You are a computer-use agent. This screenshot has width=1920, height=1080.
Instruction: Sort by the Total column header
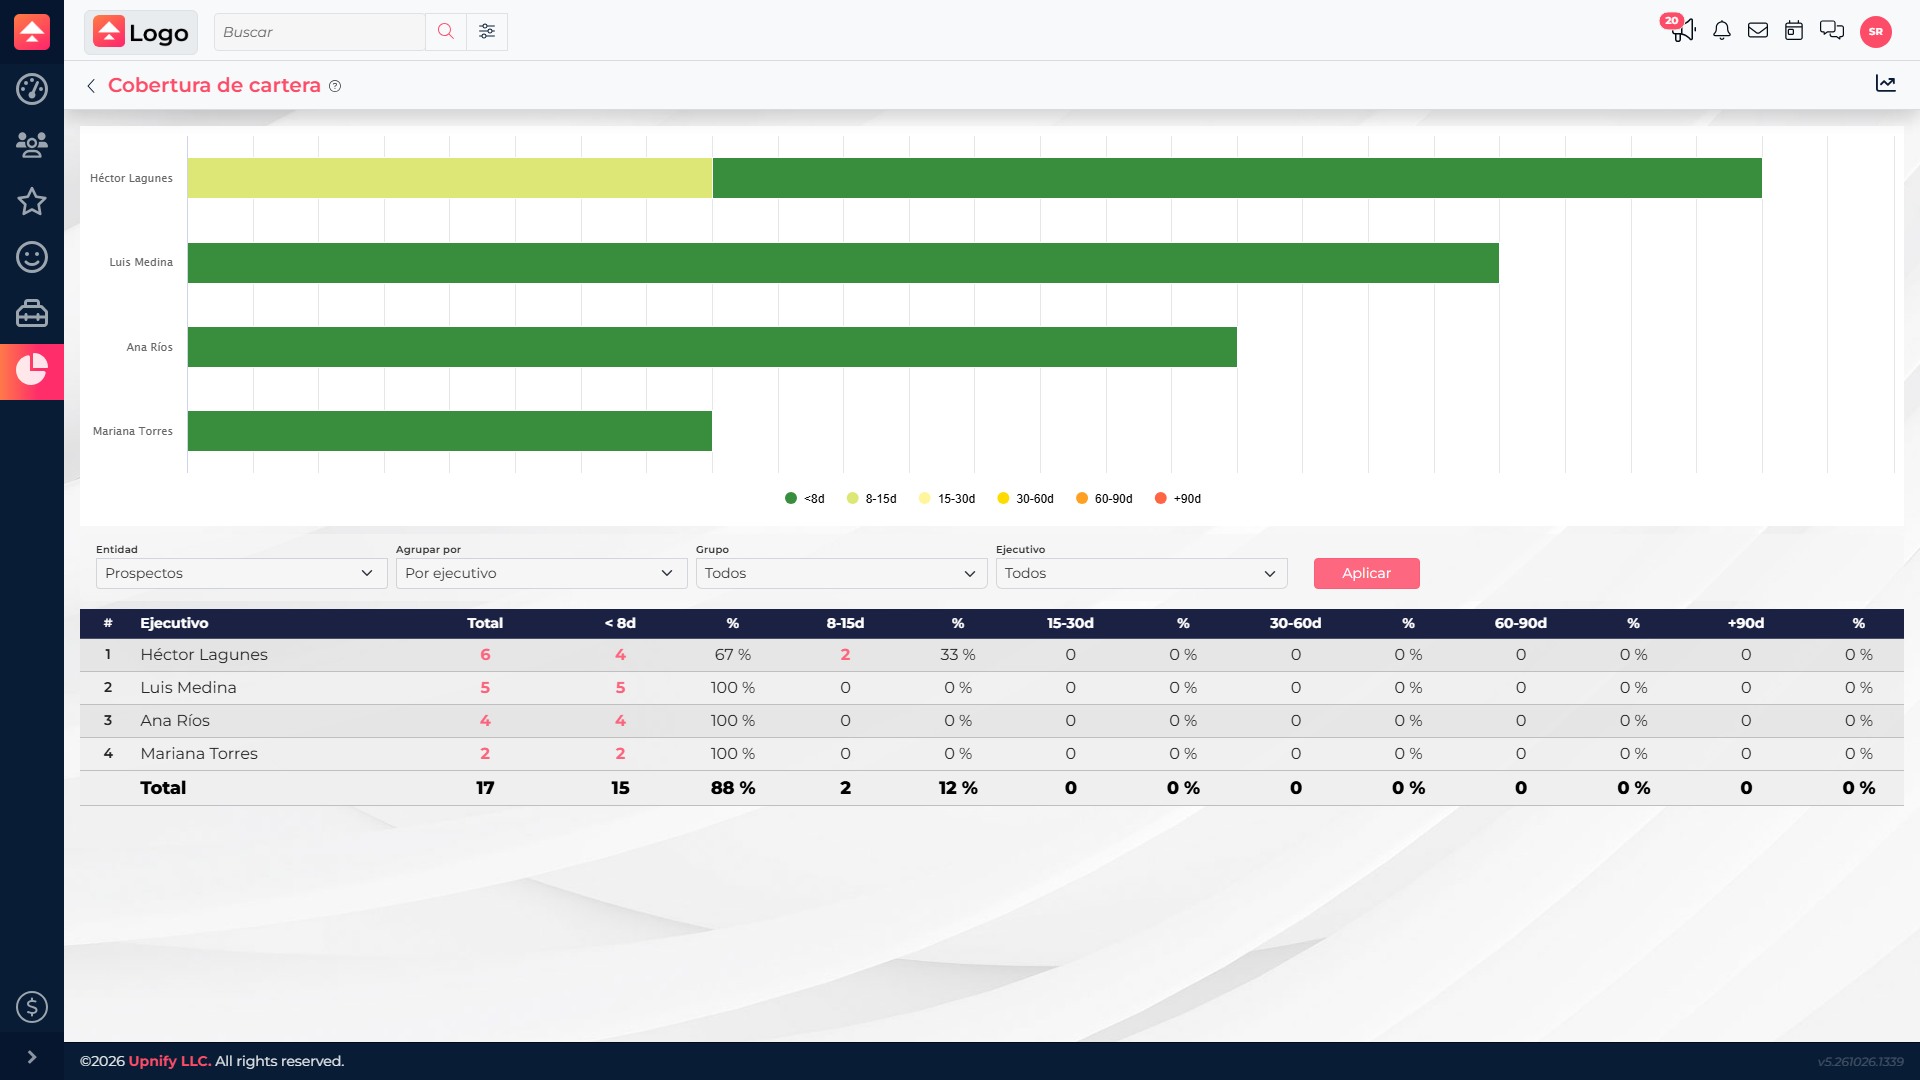[485, 623]
